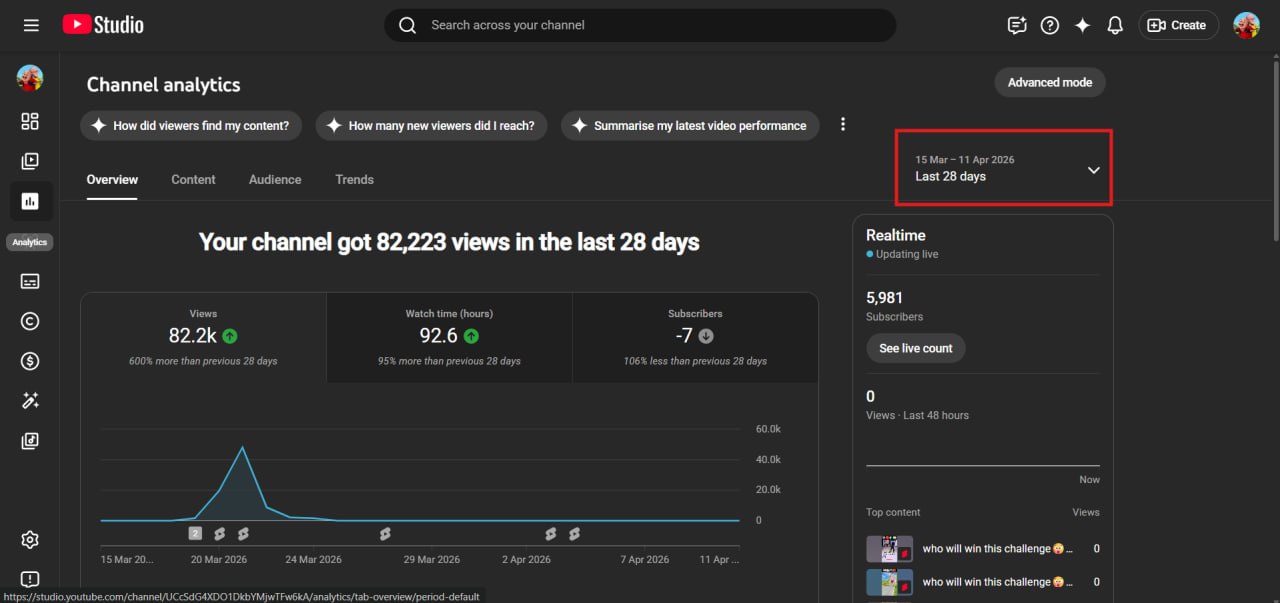Click '600% more than previous 28 days' text
Image resolution: width=1280 pixels, height=603 pixels.
203,361
